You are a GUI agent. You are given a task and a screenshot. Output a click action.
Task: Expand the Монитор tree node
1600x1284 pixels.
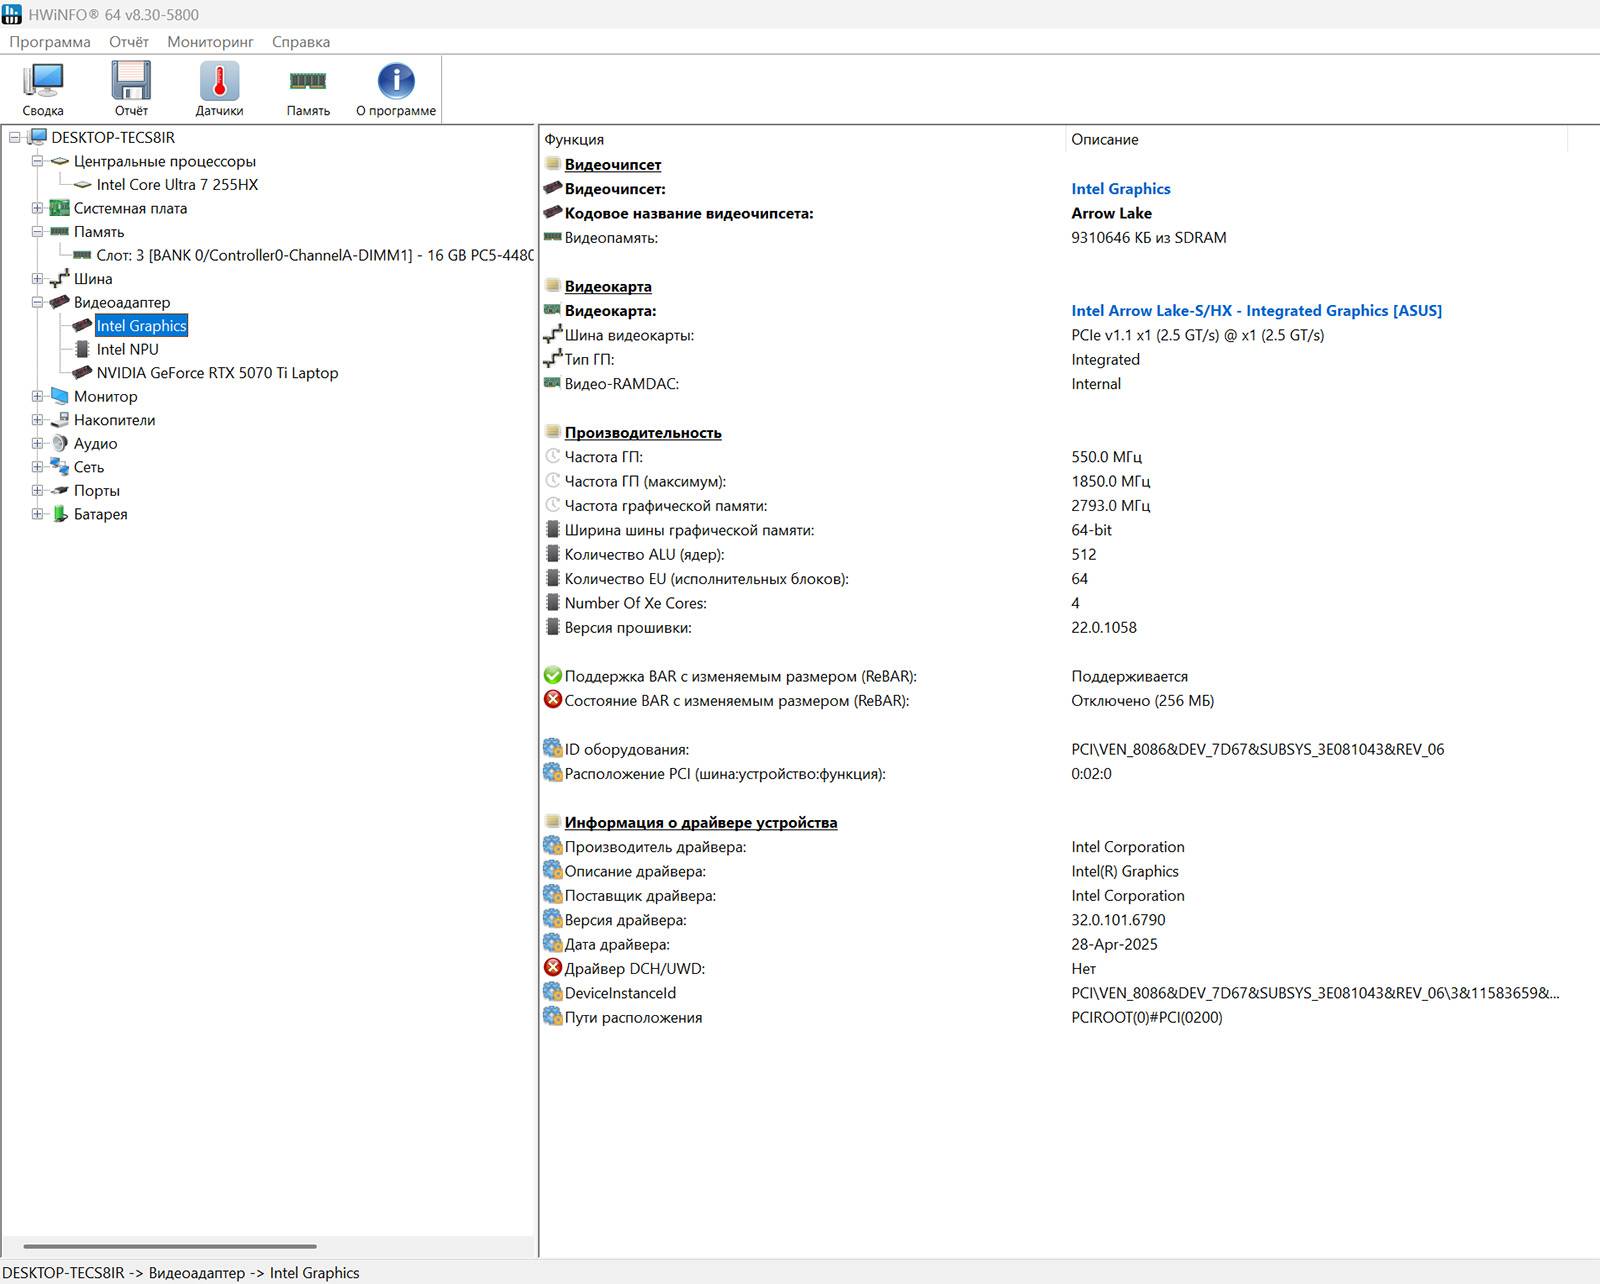tap(37, 396)
